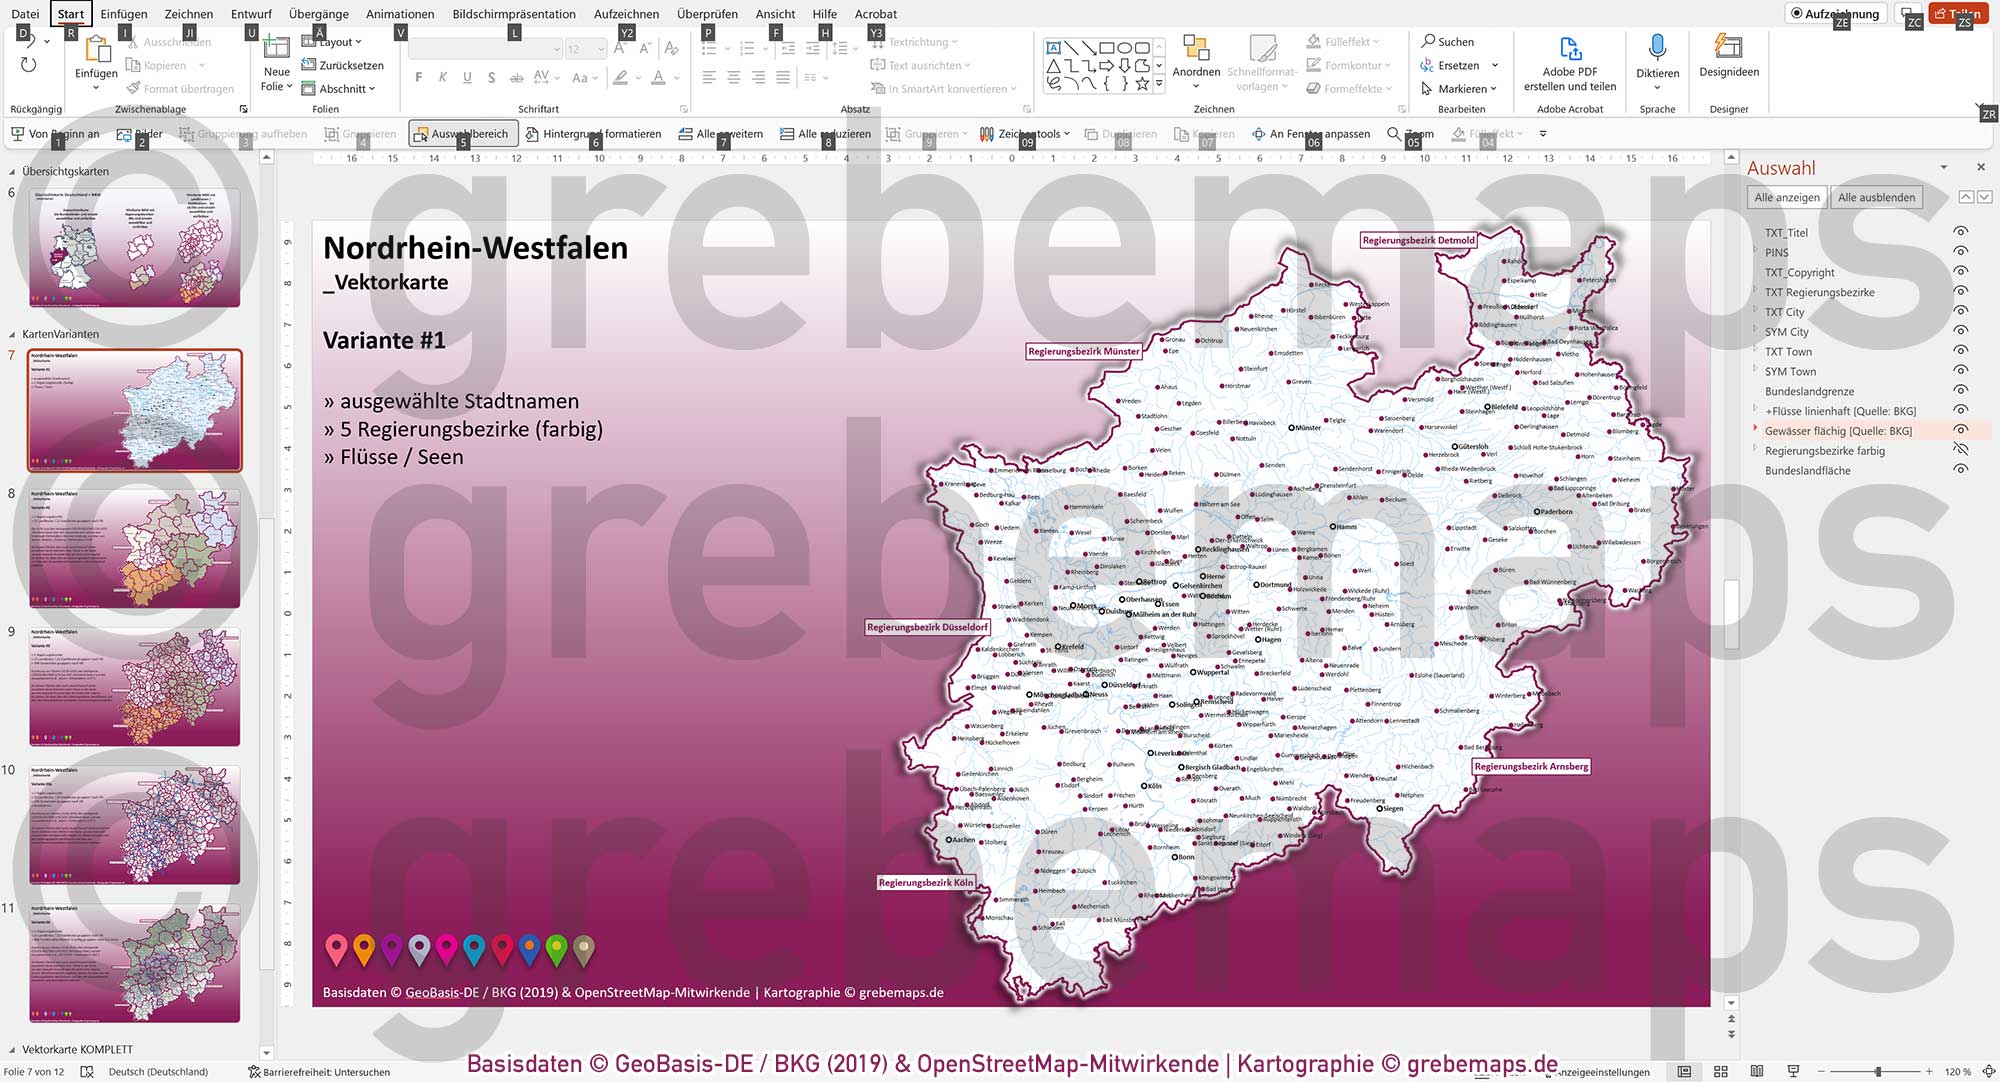Click the Auswahlbereich toolbar icon
2000x1082 pixels.
click(463, 132)
